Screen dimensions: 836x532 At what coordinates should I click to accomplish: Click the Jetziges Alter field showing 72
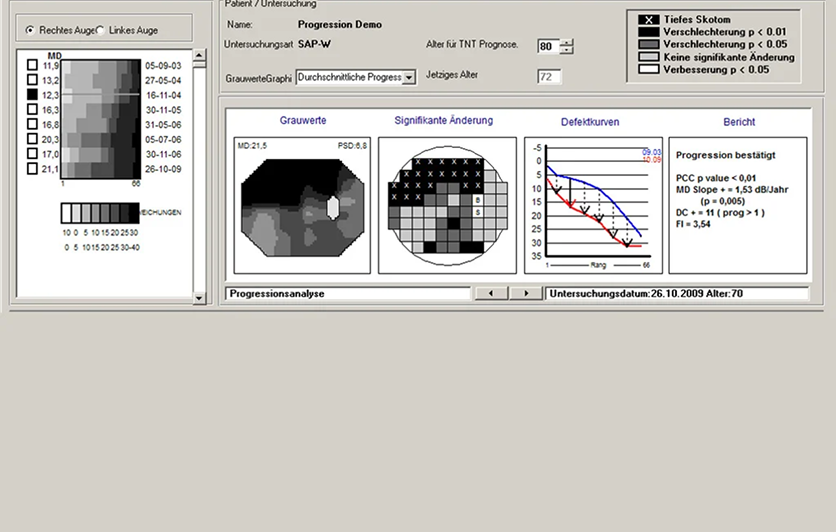coord(549,77)
